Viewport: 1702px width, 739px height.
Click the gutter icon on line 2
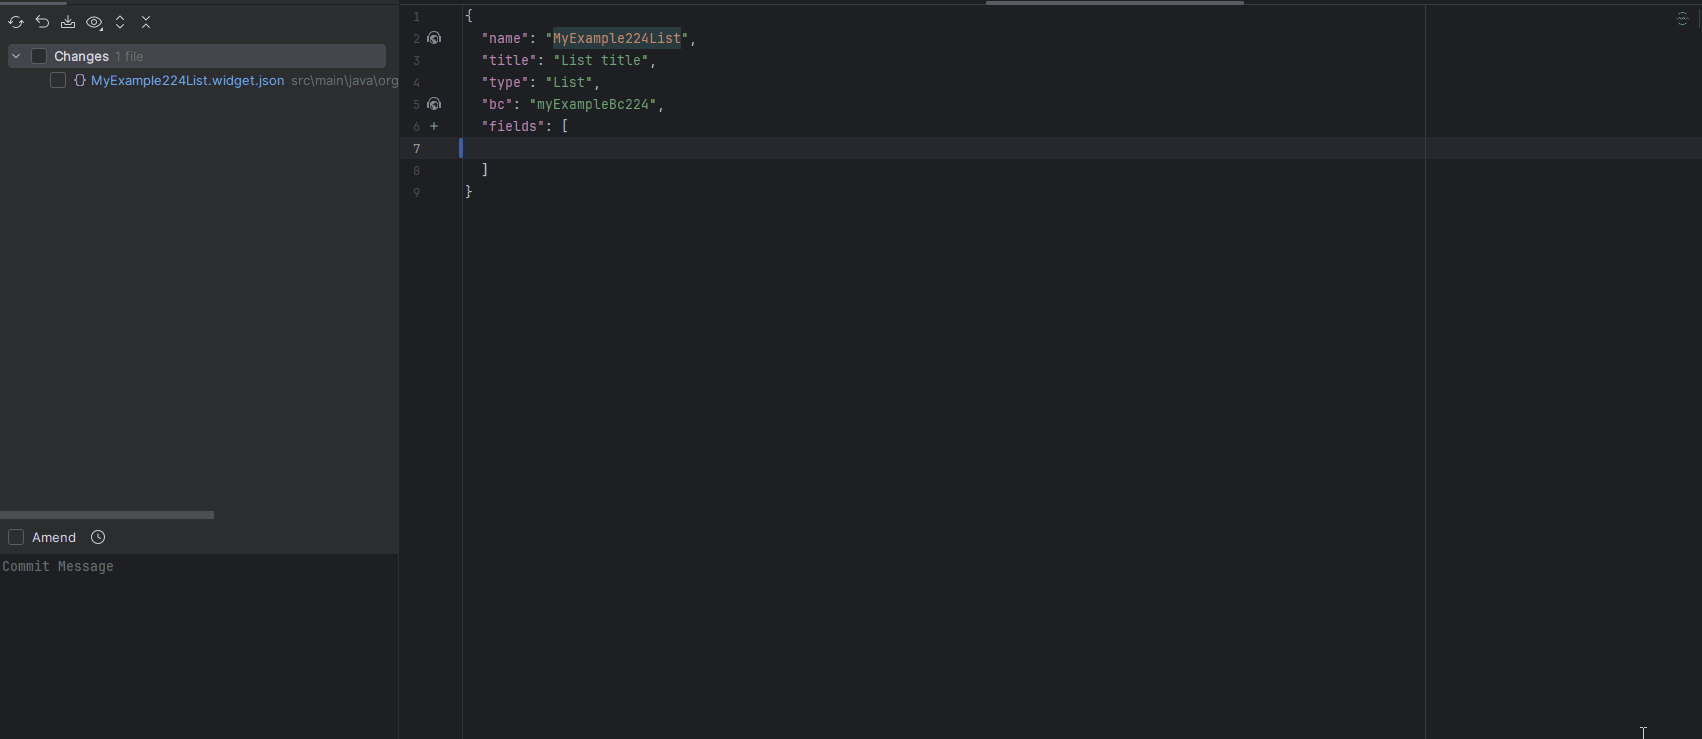coord(434,38)
